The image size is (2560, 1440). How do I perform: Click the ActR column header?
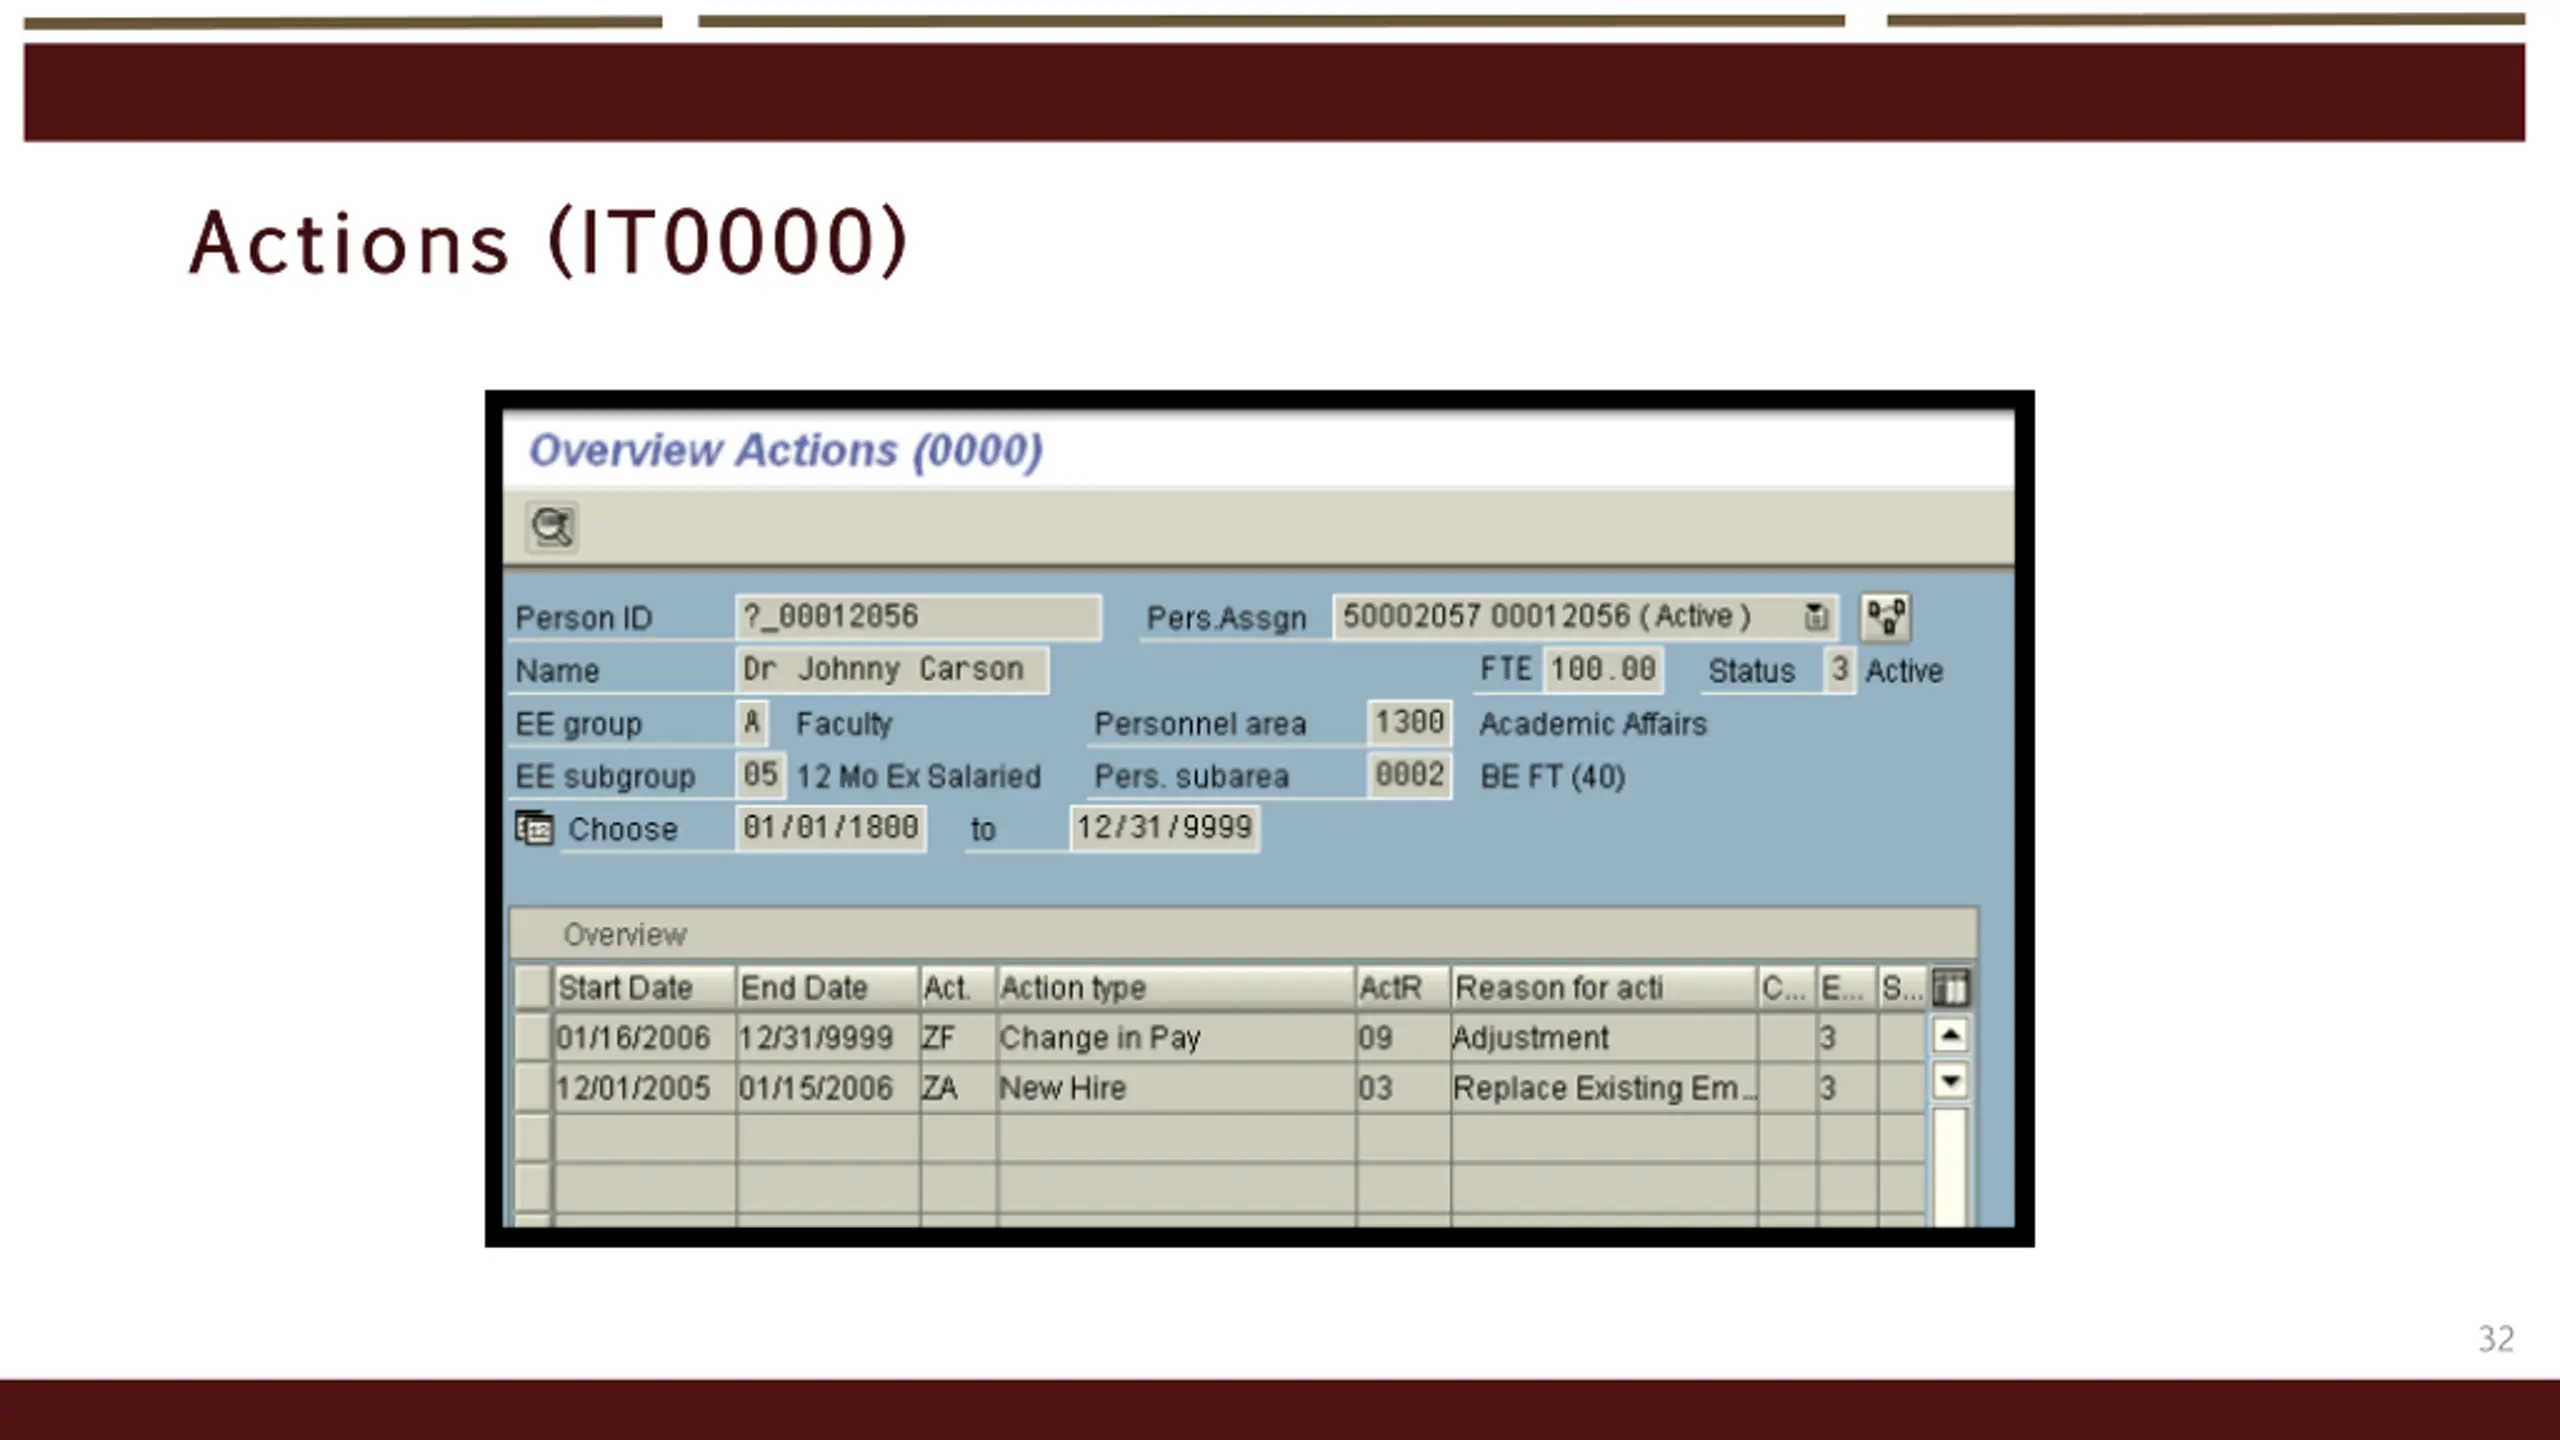click(1403, 988)
